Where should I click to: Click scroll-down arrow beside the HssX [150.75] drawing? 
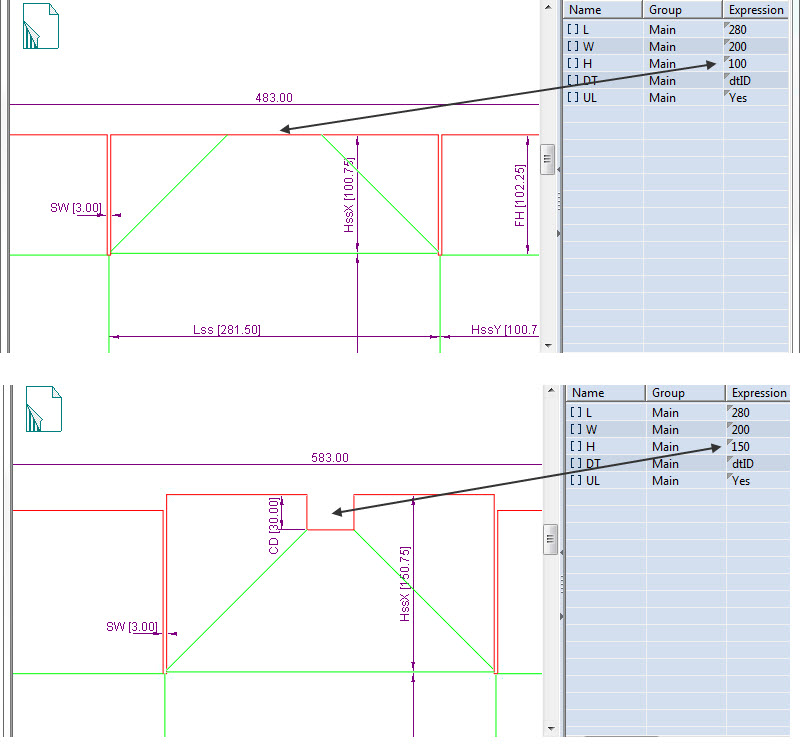[549, 727]
